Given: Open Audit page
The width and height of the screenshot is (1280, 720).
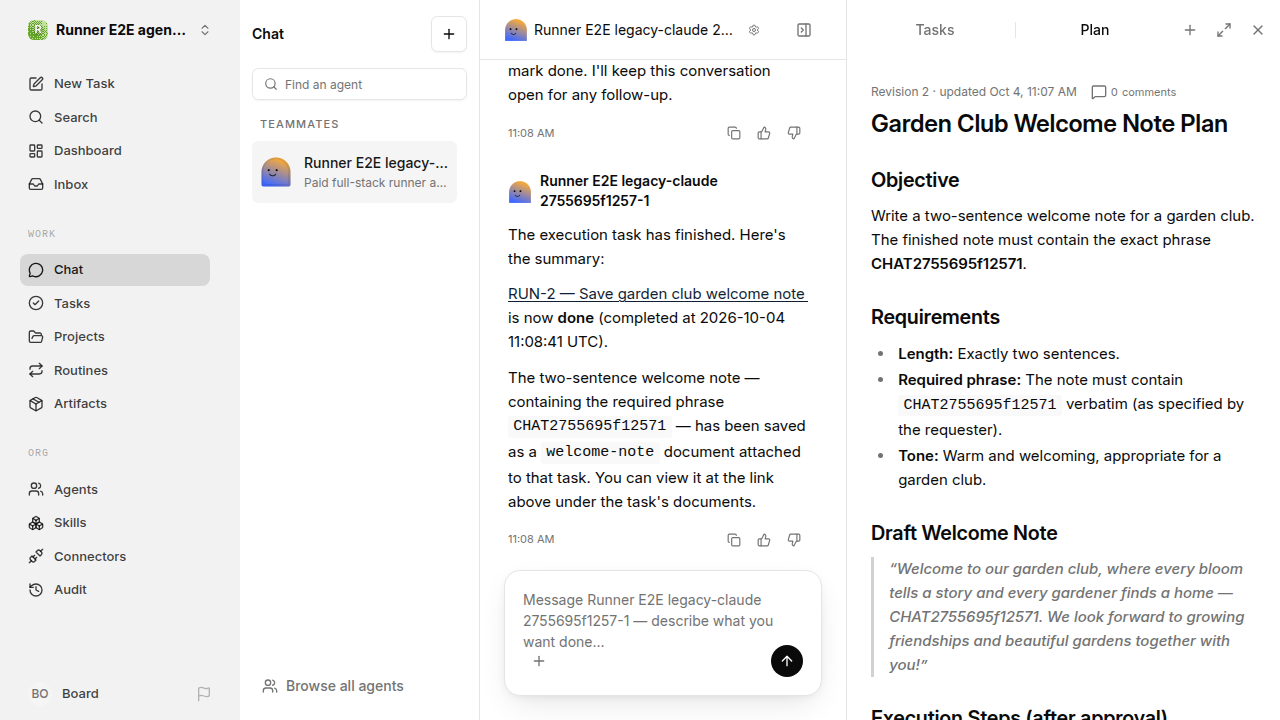Looking at the screenshot, I should tap(115, 590).
